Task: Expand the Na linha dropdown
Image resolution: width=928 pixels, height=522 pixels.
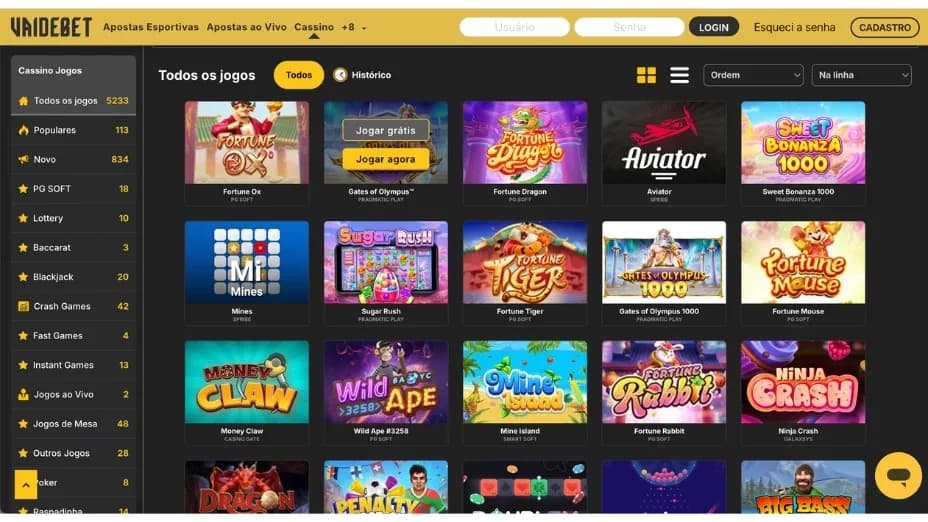Action: tap(861, 75)
